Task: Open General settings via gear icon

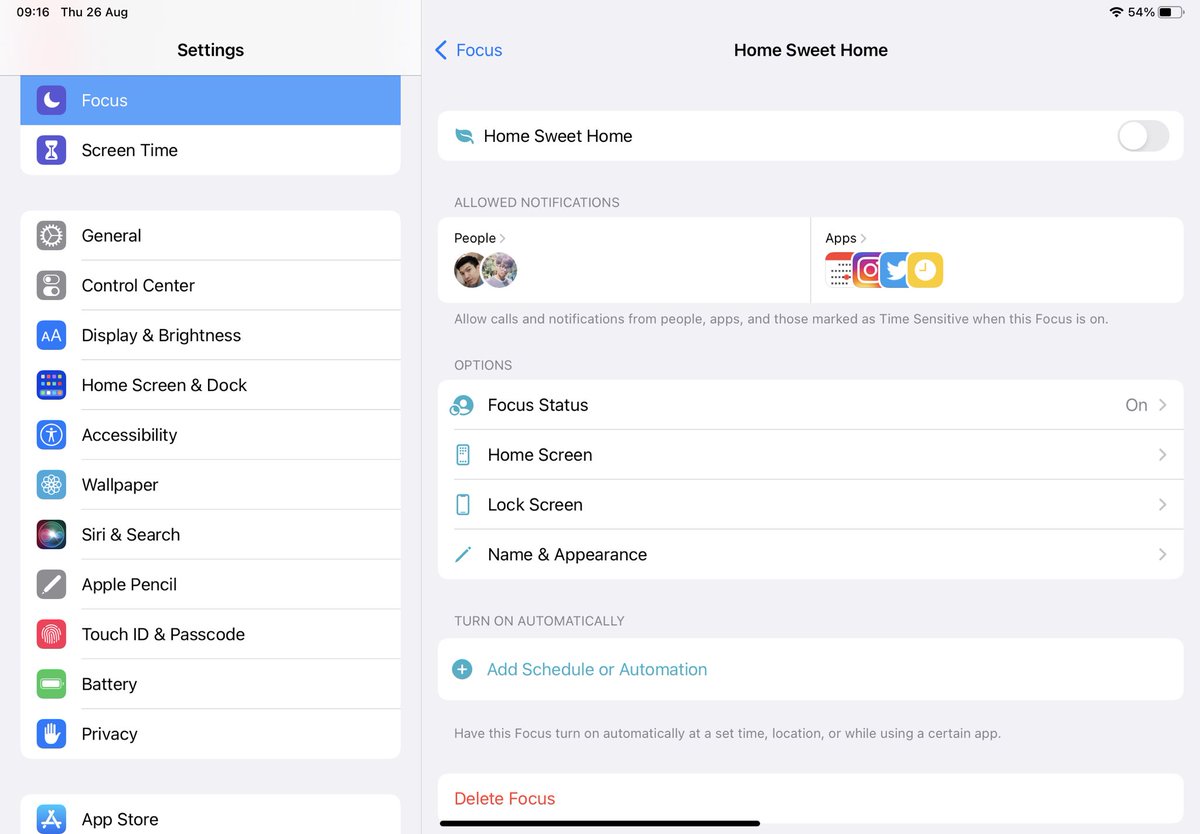Action: (51, 235)
